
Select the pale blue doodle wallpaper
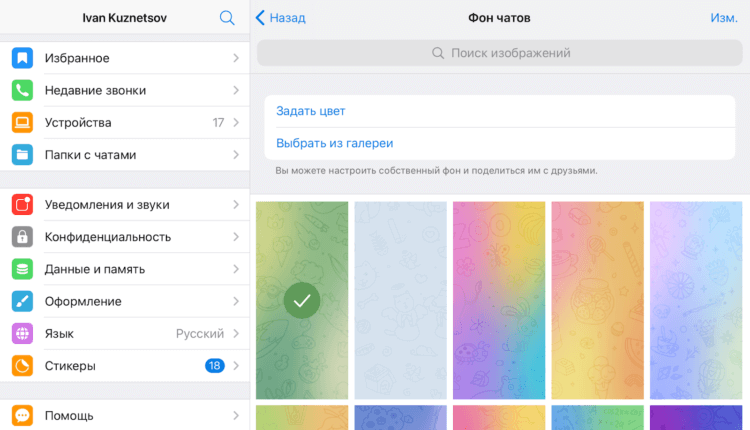[400, 300]
